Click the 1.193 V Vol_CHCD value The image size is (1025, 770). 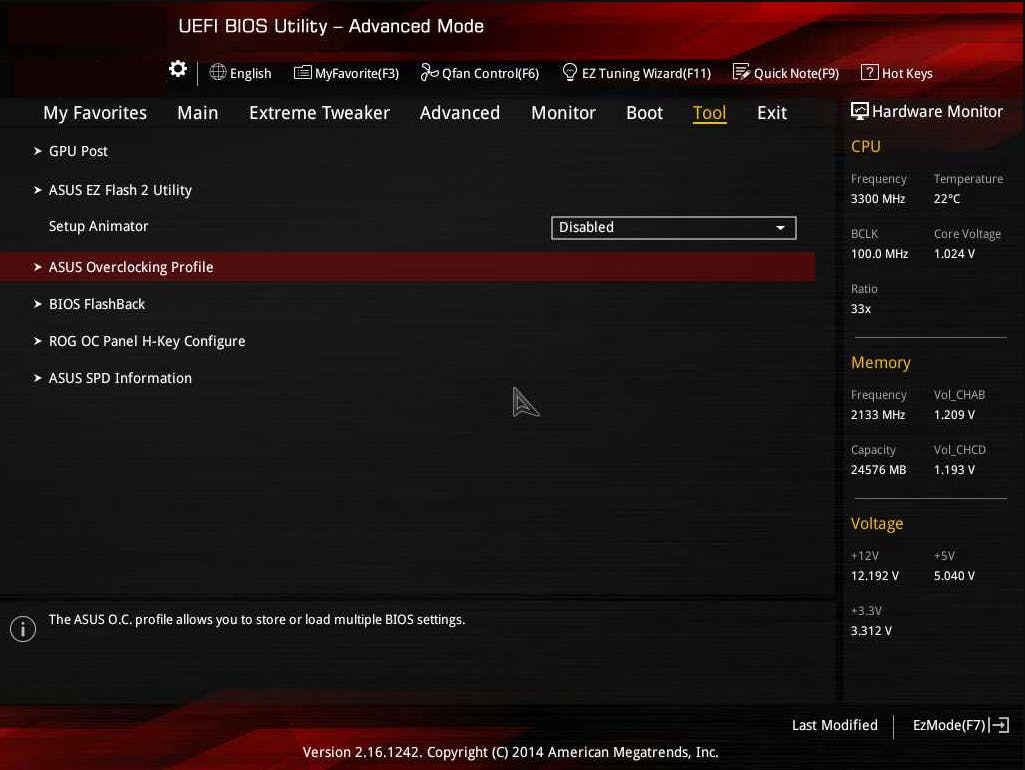coord(954,469)
